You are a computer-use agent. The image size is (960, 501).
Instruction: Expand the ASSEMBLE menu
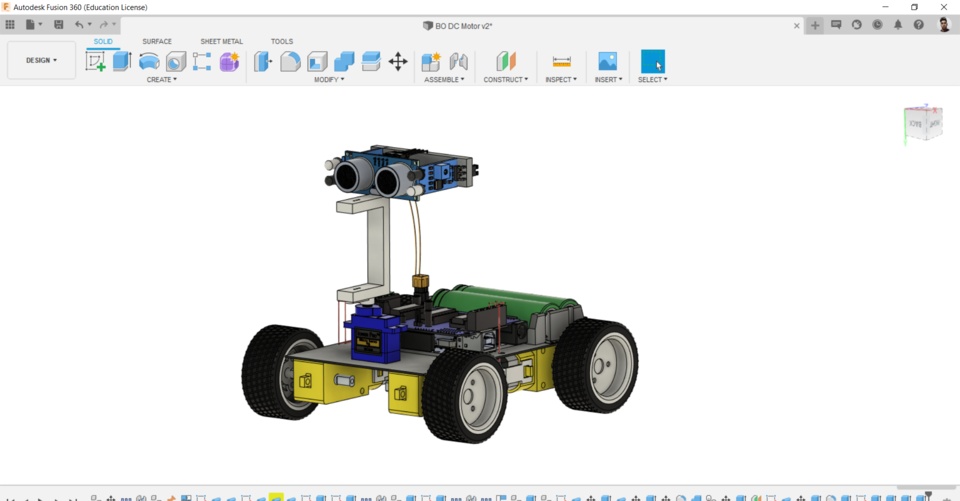(x=444, y=80)
